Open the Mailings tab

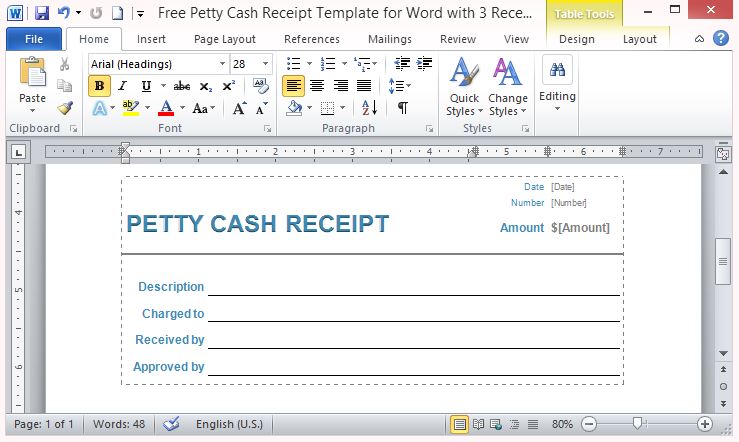click(x=390, y=39)
